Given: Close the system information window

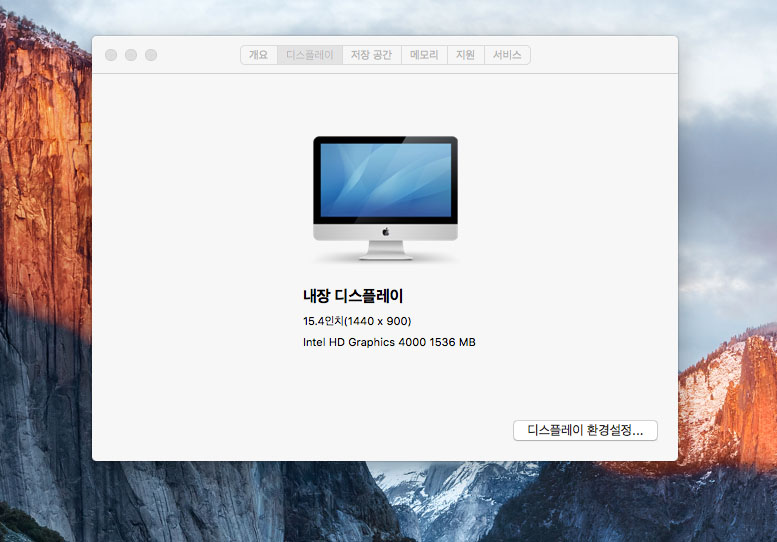Looking at the screenshot, I should (111, 55).
